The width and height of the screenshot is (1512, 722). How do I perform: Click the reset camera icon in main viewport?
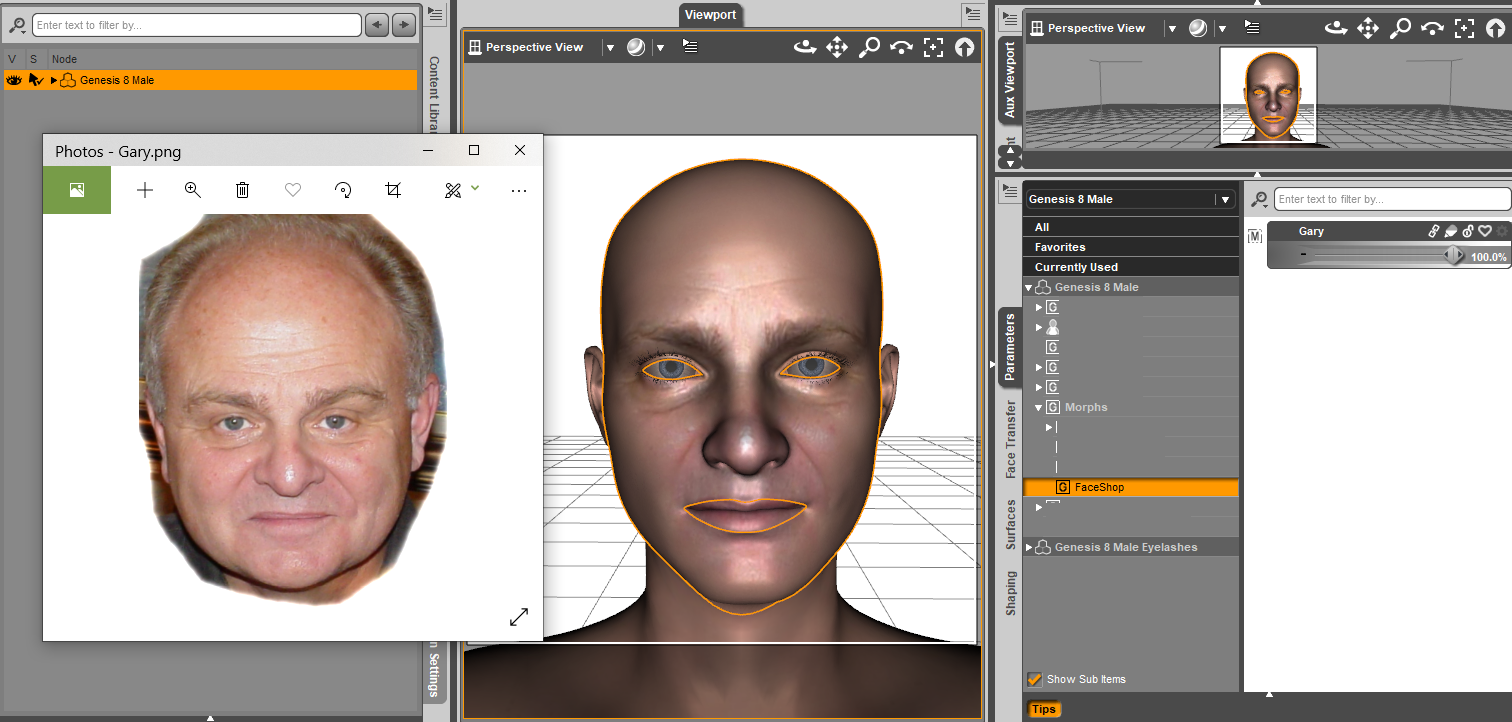pos(964,47)
